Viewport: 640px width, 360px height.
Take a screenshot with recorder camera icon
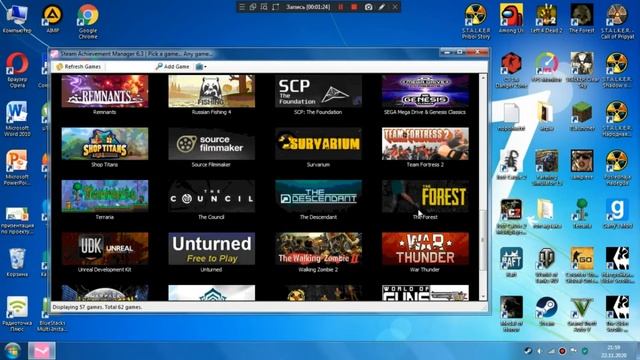[x=368, y=7]
